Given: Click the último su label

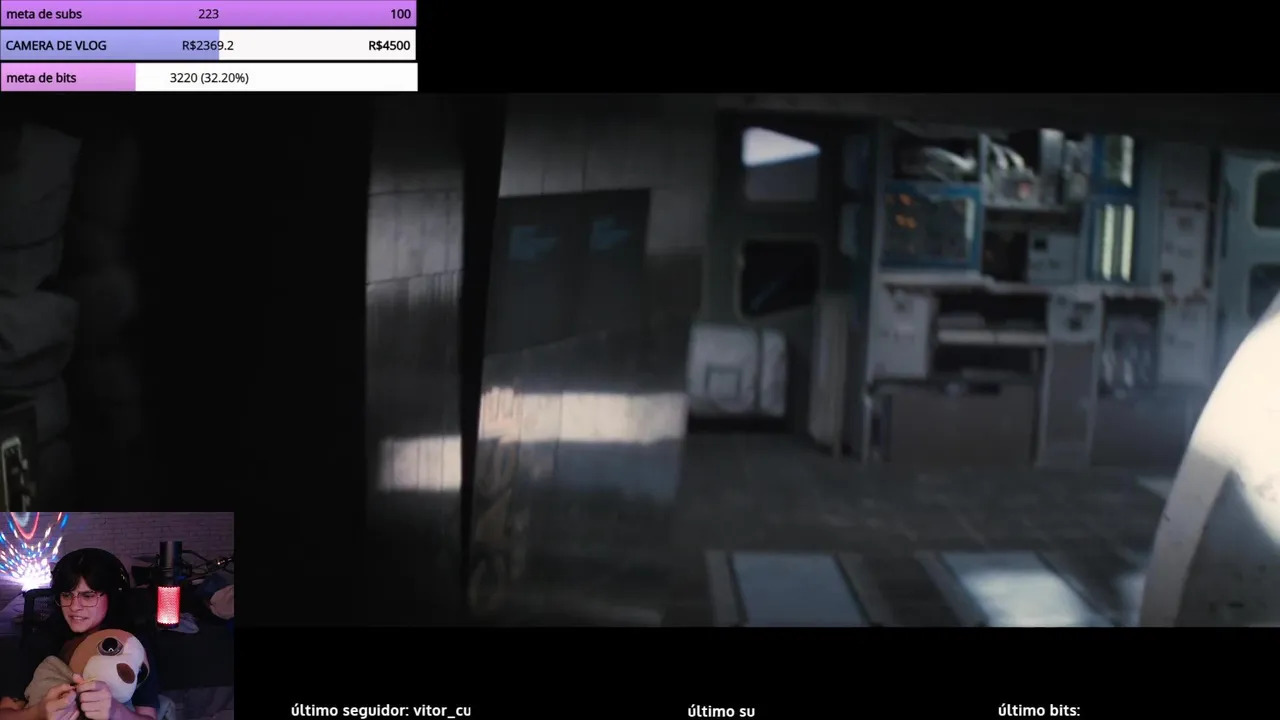Looking at the screenshot, I should (721, 711).
